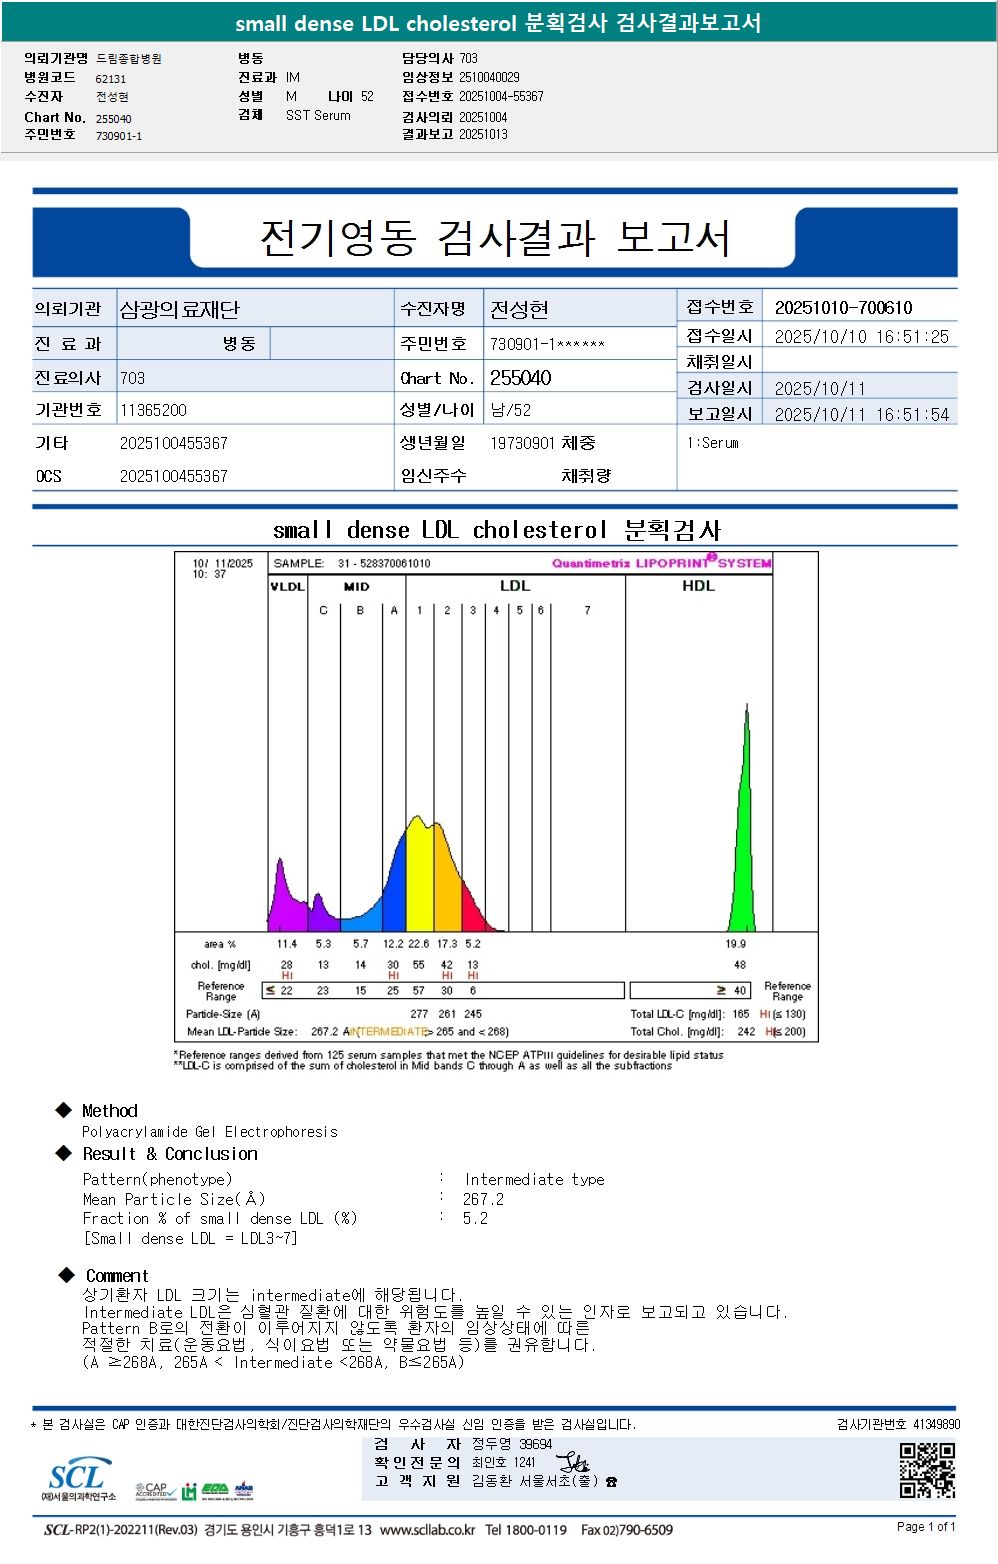The height and width of the screenshot is (1564, 998).
Task: Click the diamond bullet beside Comment
Action: click(x=67, y=1275)
